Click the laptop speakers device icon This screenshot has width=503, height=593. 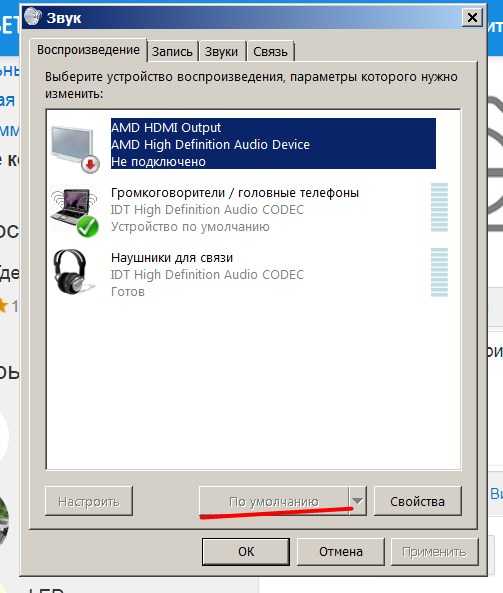[73, 208]
